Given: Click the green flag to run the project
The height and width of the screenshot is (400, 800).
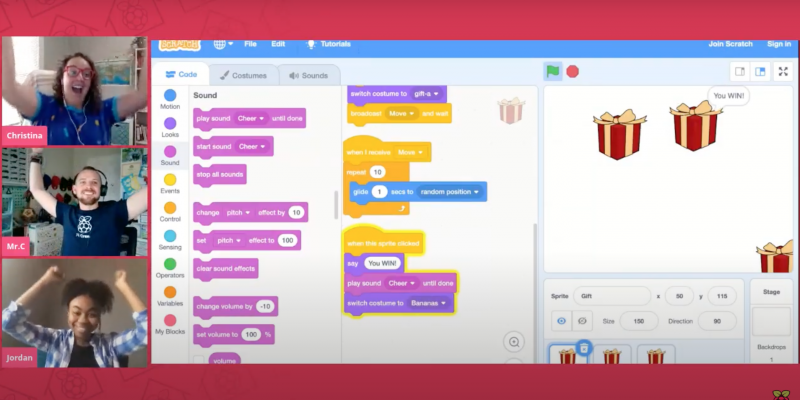Looking at the screenshot, I should point(553,71).
